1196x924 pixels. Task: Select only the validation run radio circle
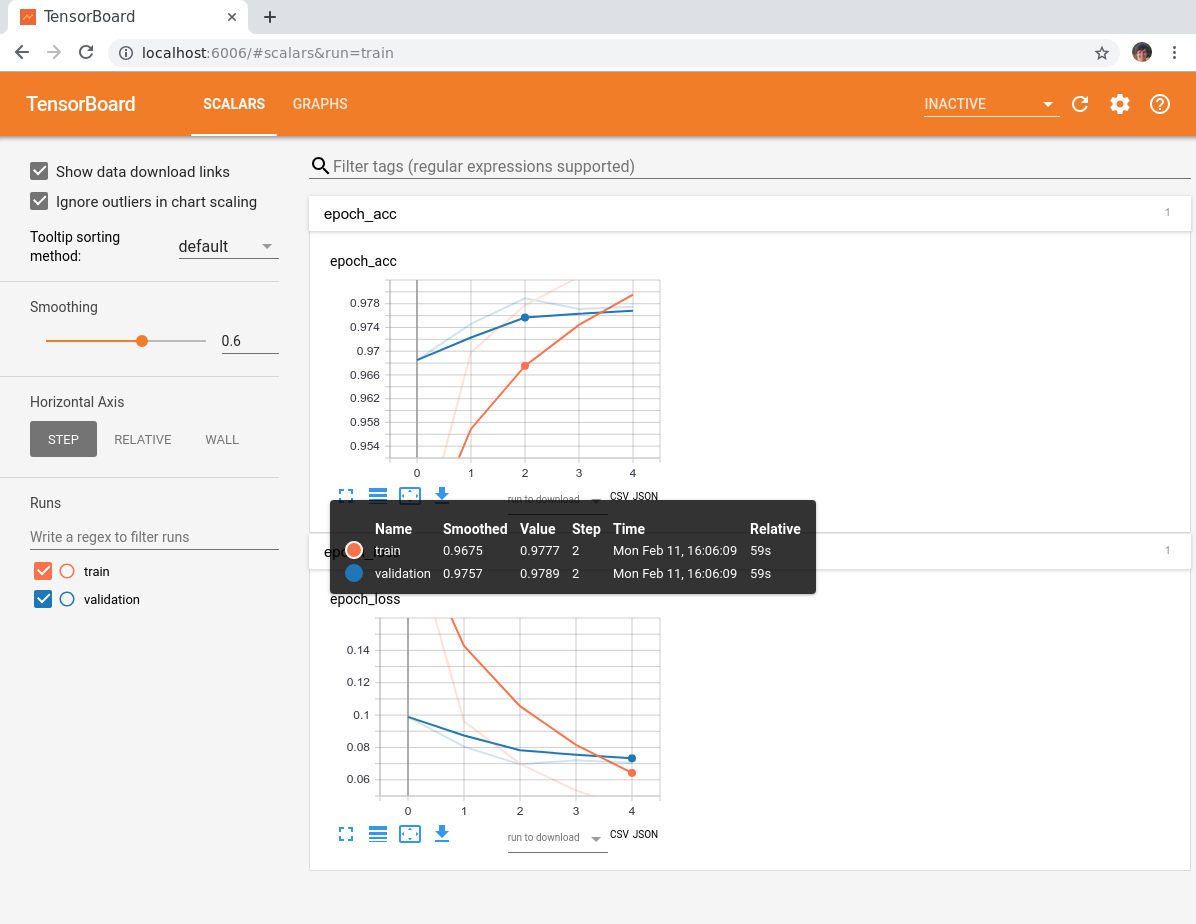pyautogui.click(x=67, y=599)
